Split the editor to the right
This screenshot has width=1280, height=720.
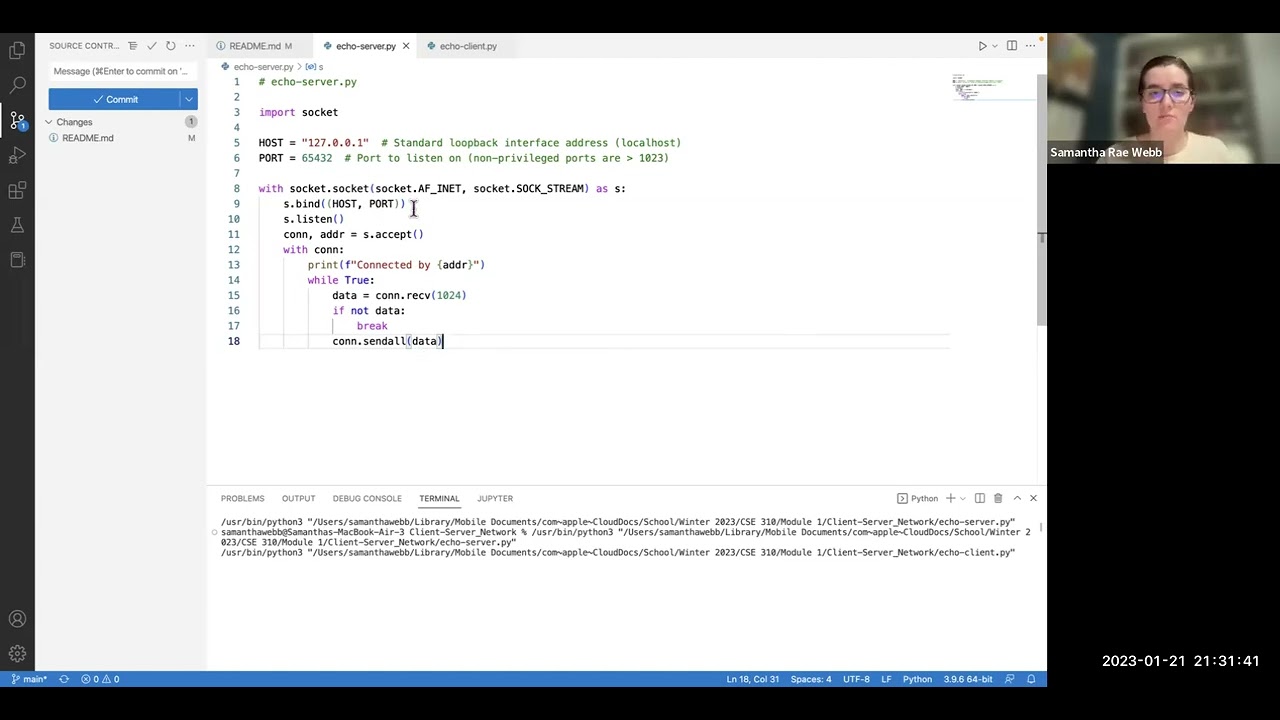click(x=1012, y=46)
